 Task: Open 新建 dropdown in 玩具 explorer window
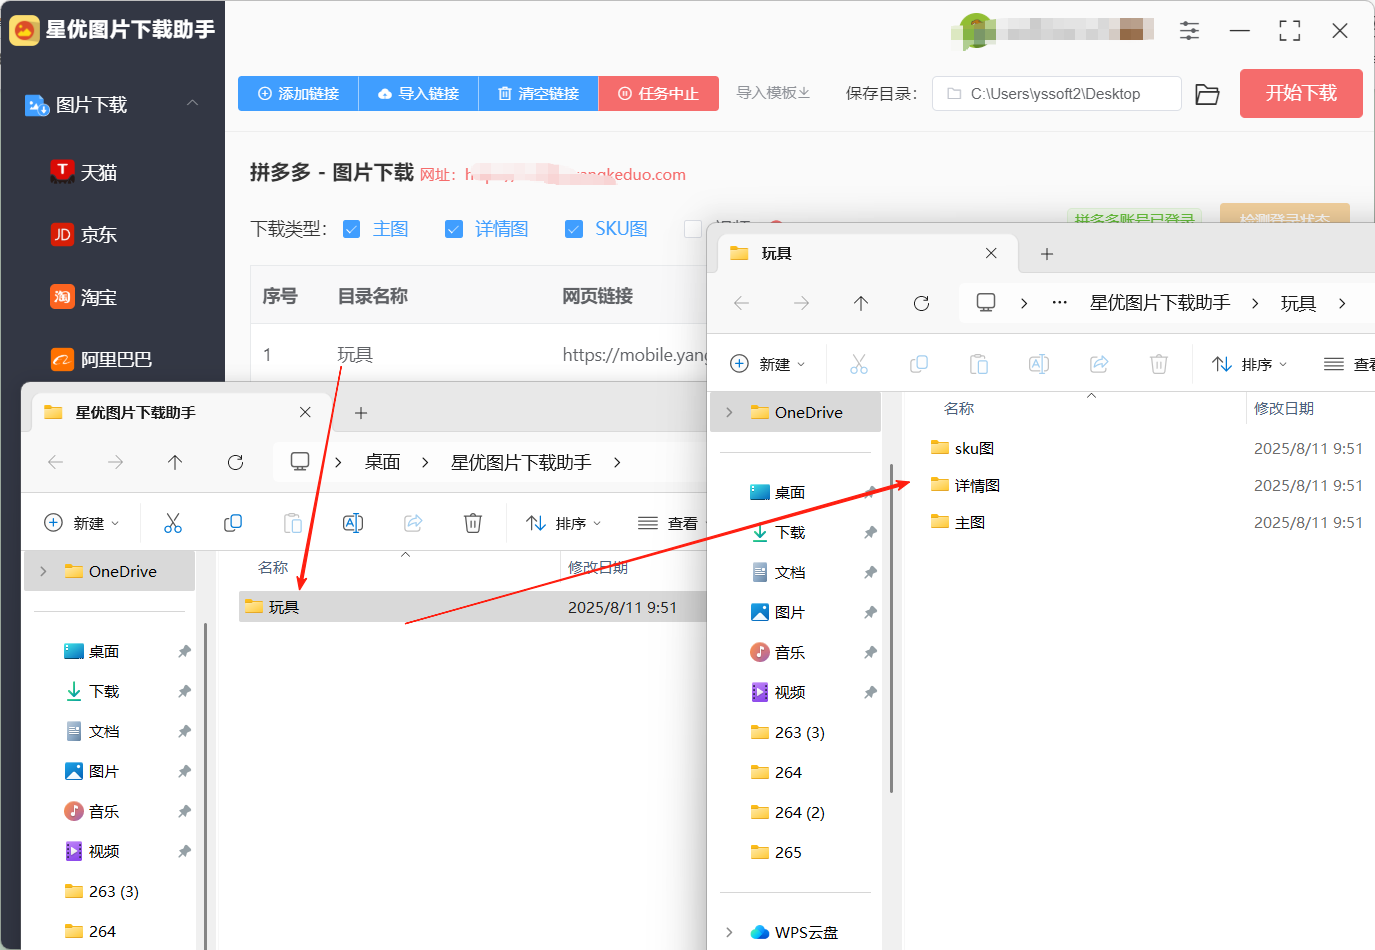[768, 364]
